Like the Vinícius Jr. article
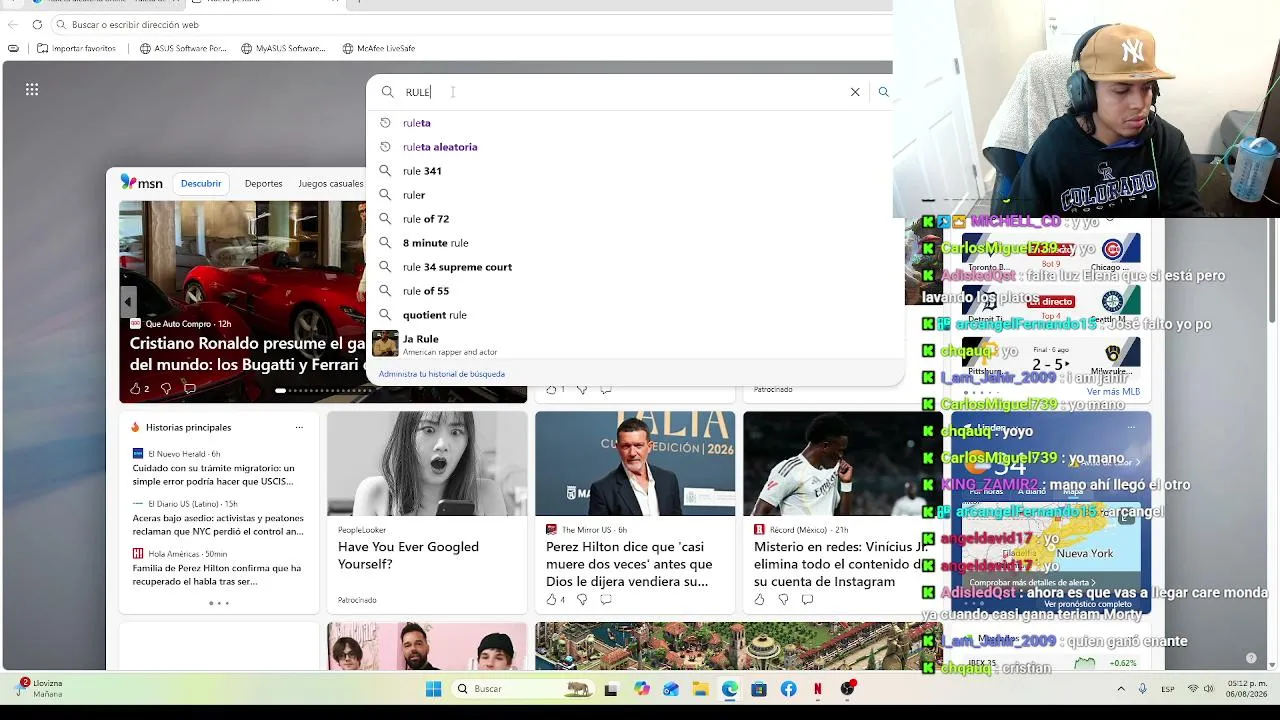This screenshot has width=1280, height=720. click(759, 600)
